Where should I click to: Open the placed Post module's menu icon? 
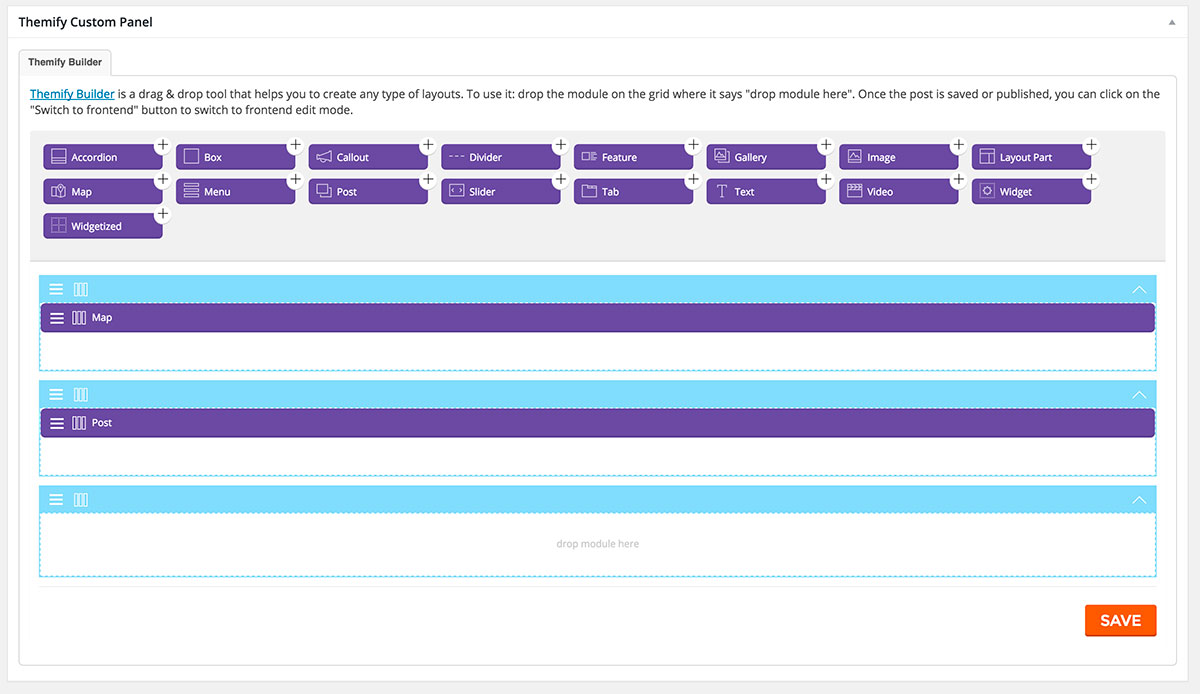(x=57, y=423)
